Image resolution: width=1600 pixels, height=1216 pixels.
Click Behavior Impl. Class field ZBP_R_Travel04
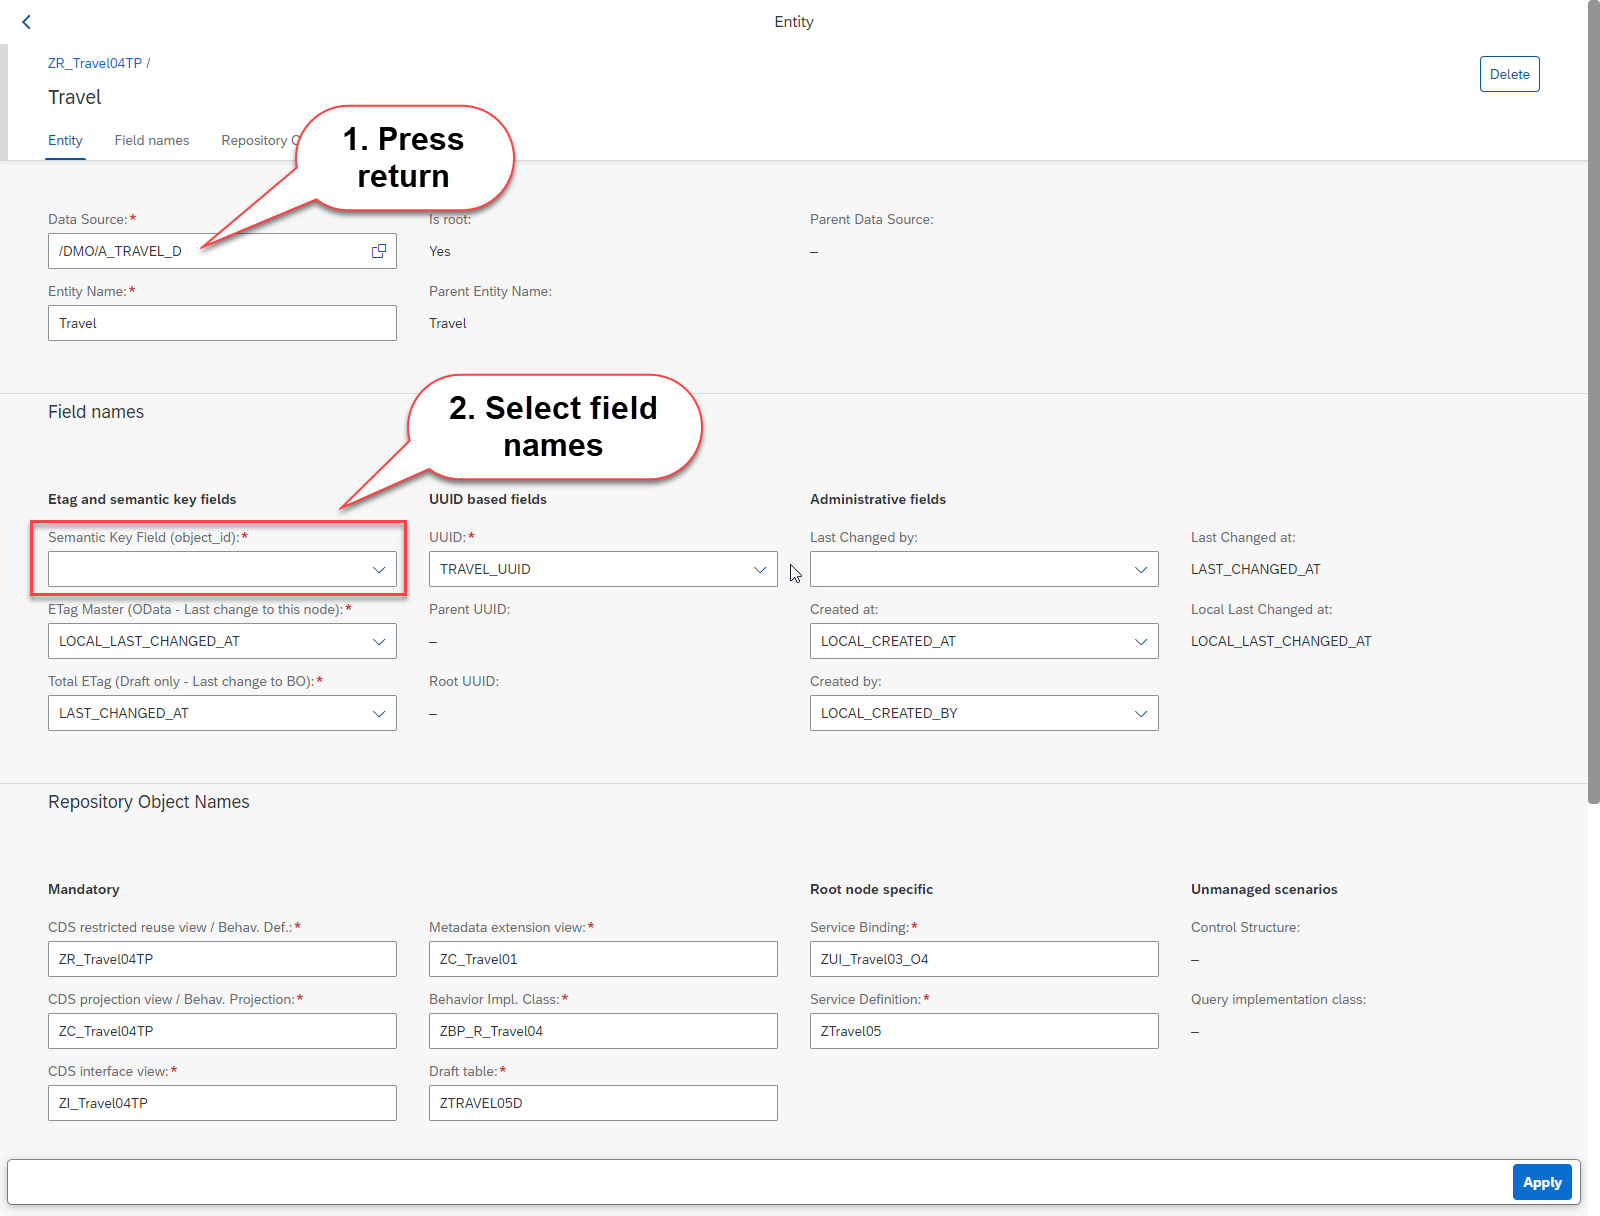pos(603,1031)
